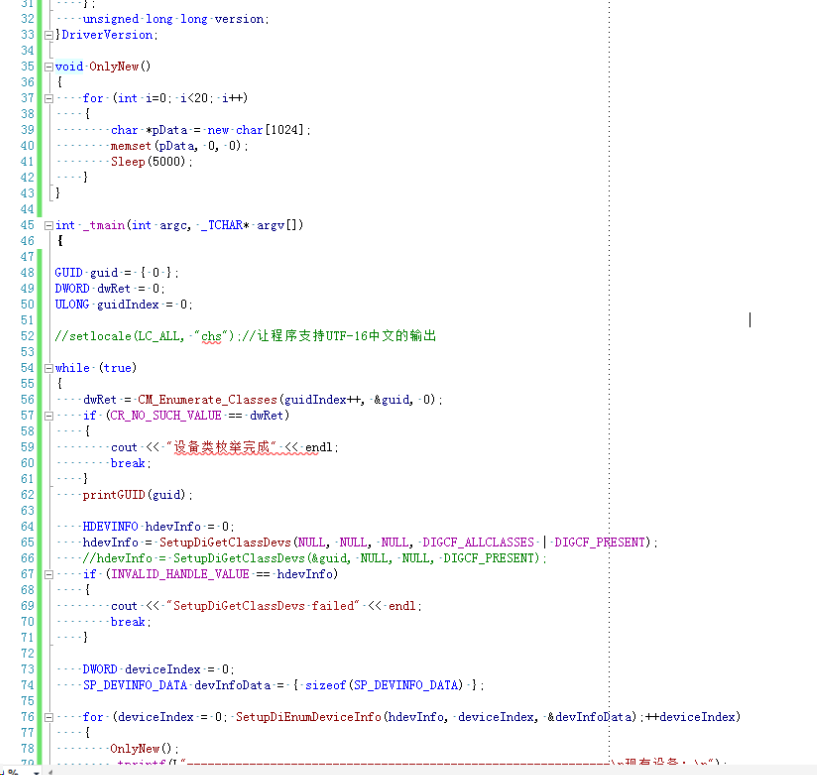Viewport: 817px width, 775px height.
Task: Click the green change bar beside line 39
Action: [x=41, y=129]
